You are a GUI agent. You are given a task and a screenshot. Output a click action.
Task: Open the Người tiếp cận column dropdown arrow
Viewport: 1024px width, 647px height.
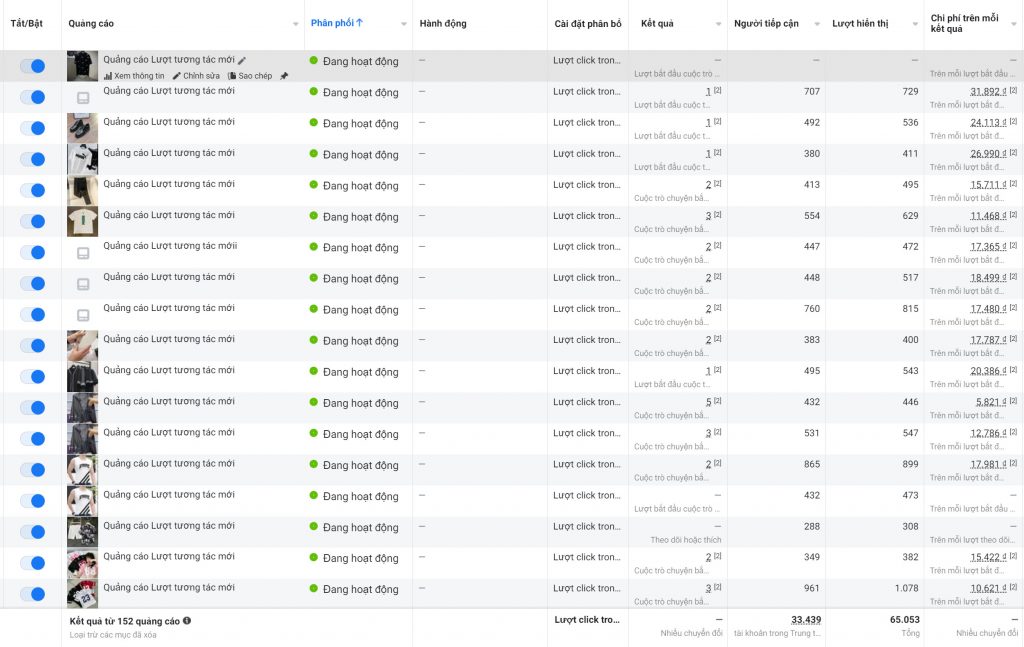817,24
